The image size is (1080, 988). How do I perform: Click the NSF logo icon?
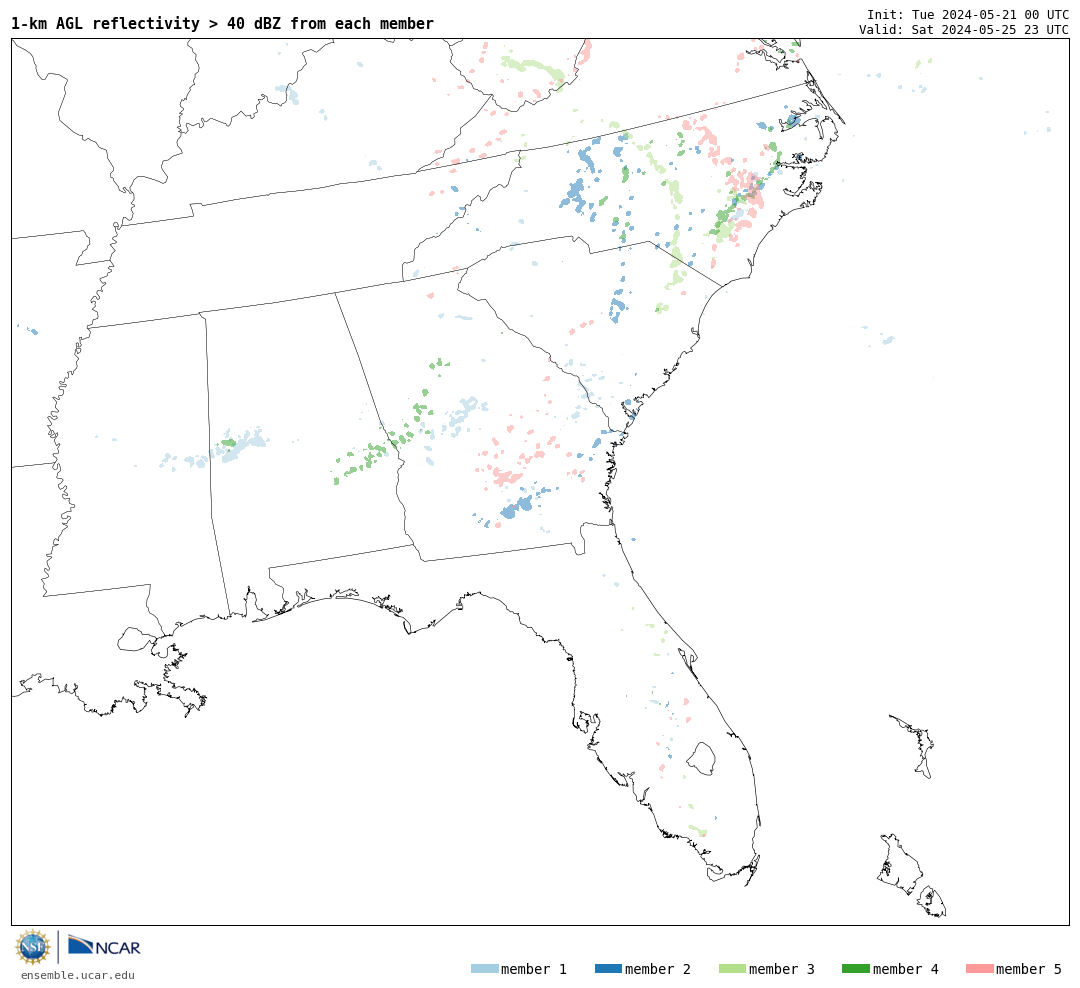[32, 947]
